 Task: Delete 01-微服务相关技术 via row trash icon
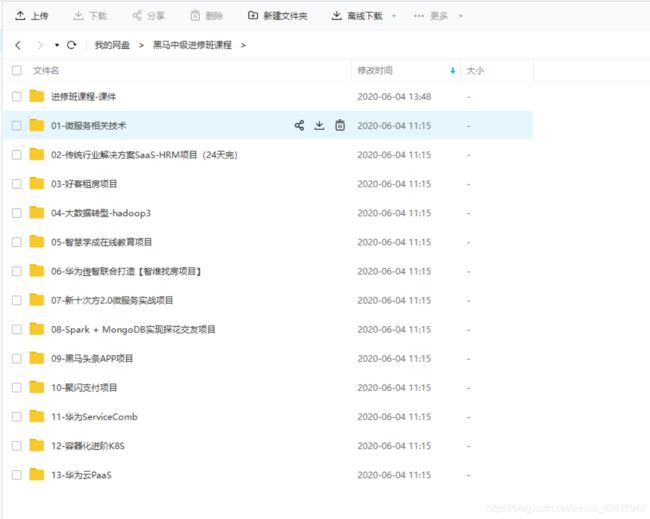(x=340, y=125)
